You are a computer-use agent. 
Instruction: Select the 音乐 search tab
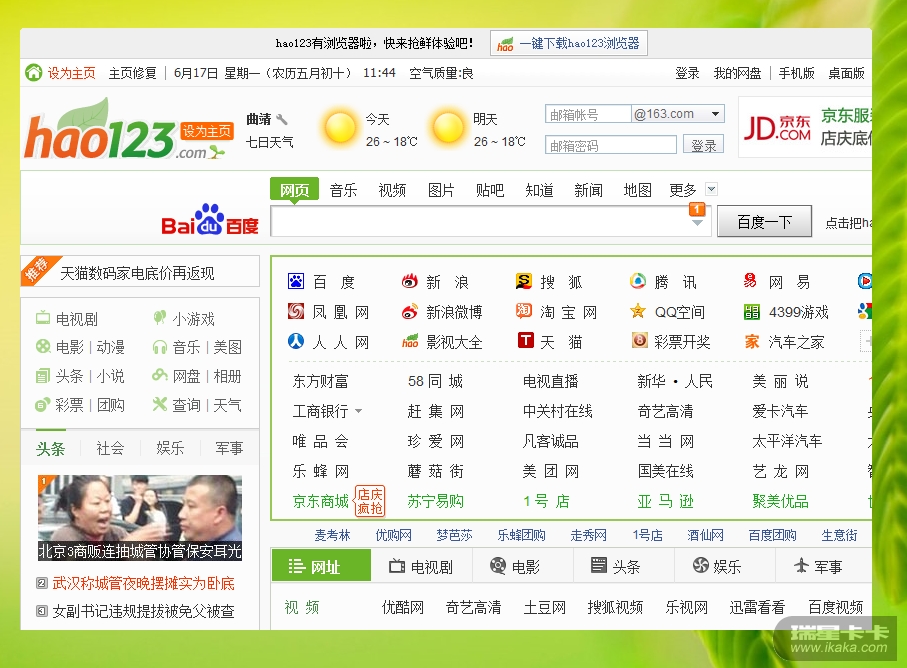click(343, 190)
